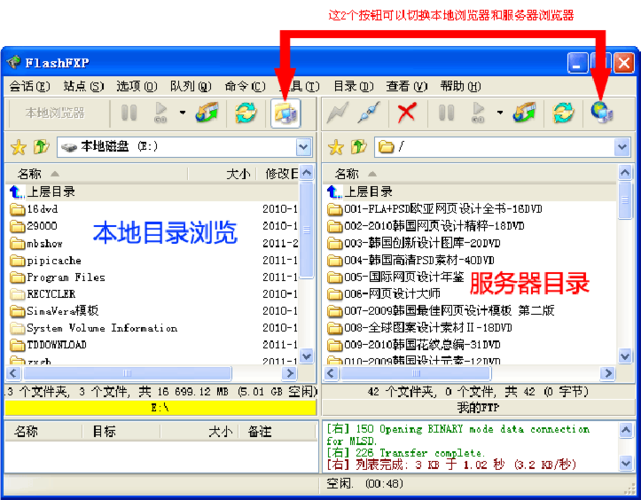Open the 帮助 (Help) menu

pyautogui.click(x=459, y=86)
